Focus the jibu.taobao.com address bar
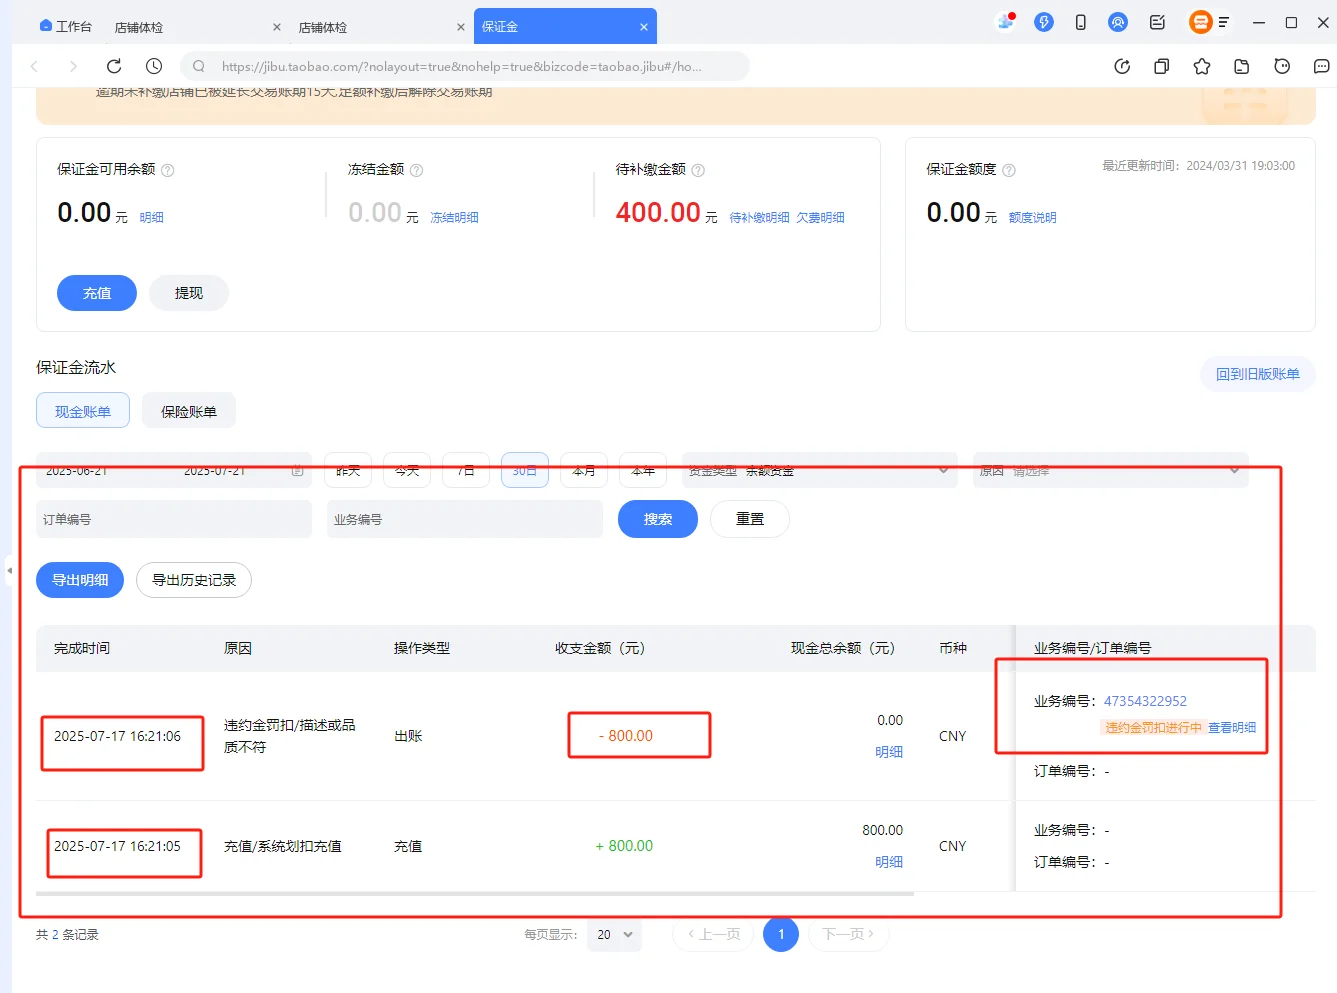1337x993 pixels. click(465, 66)
